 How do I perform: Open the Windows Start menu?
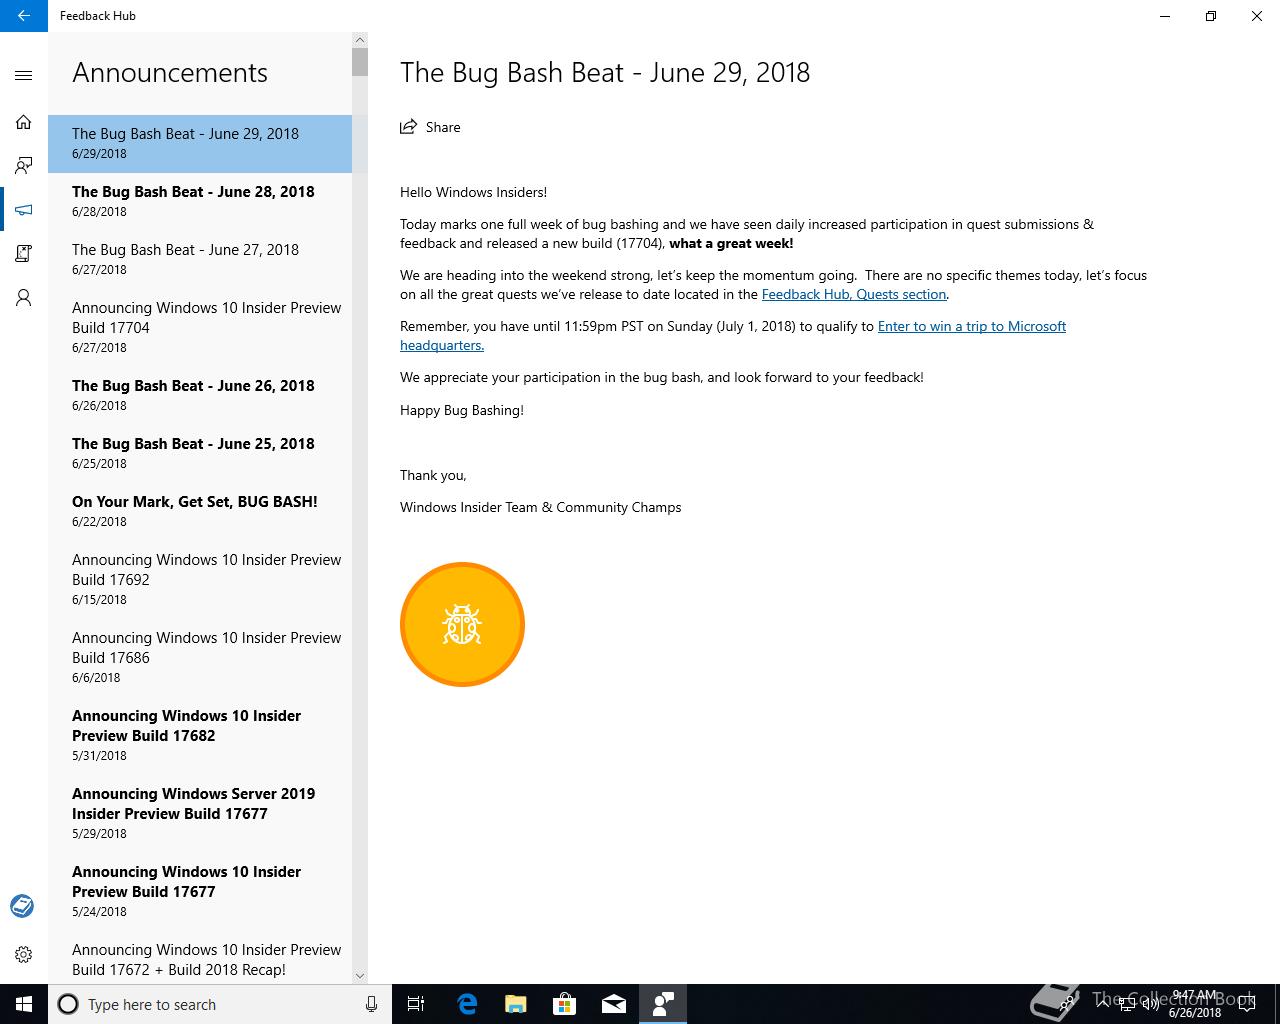click(24, 1004)
